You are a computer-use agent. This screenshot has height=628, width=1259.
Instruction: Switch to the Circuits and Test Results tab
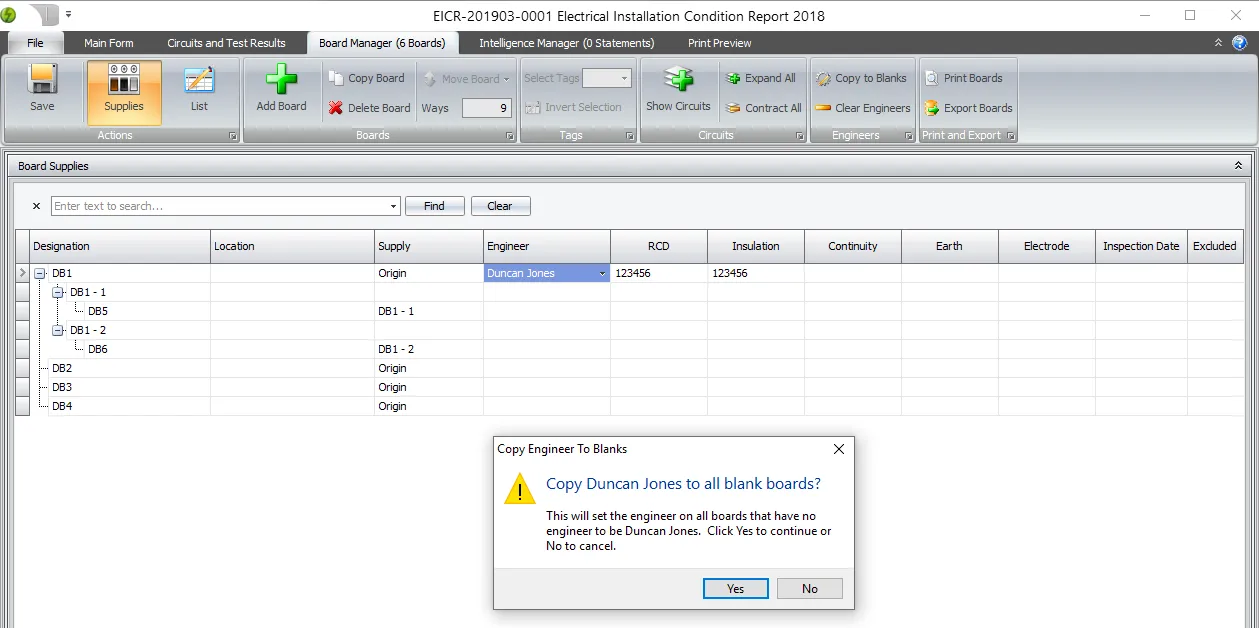tap(226, 43)
